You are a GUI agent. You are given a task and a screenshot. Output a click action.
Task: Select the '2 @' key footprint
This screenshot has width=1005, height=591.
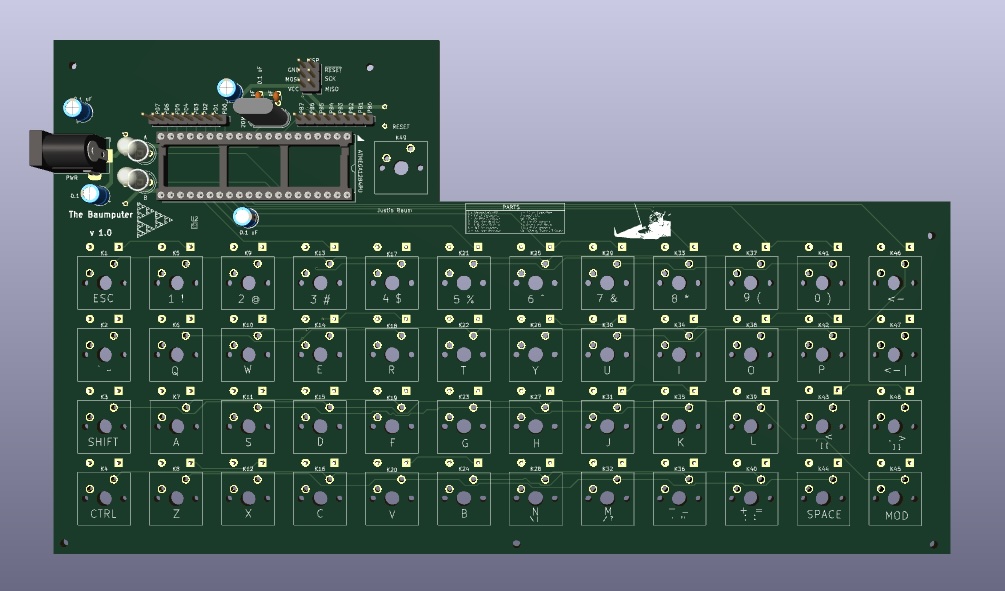247,283
